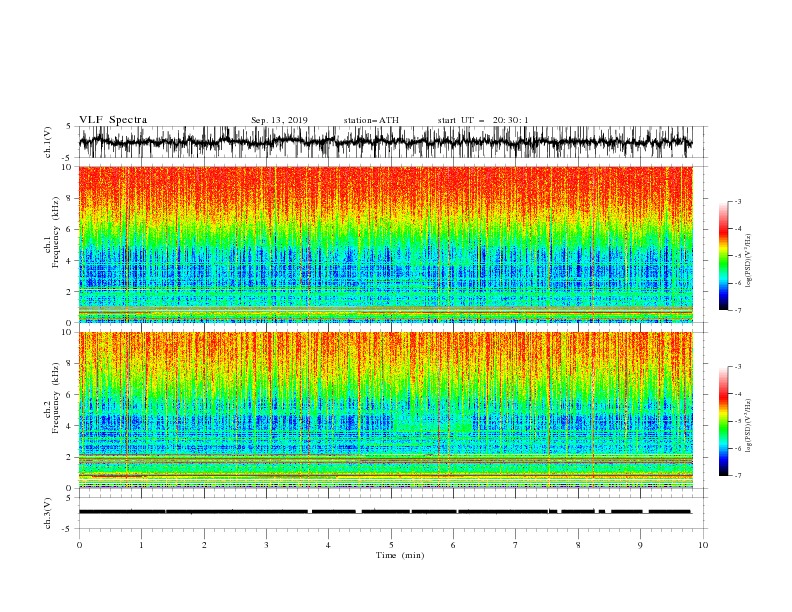This screenshot has height=612, width=792.
Task: Click the "-4" label on ch.2 color bar
Action: 738,394
